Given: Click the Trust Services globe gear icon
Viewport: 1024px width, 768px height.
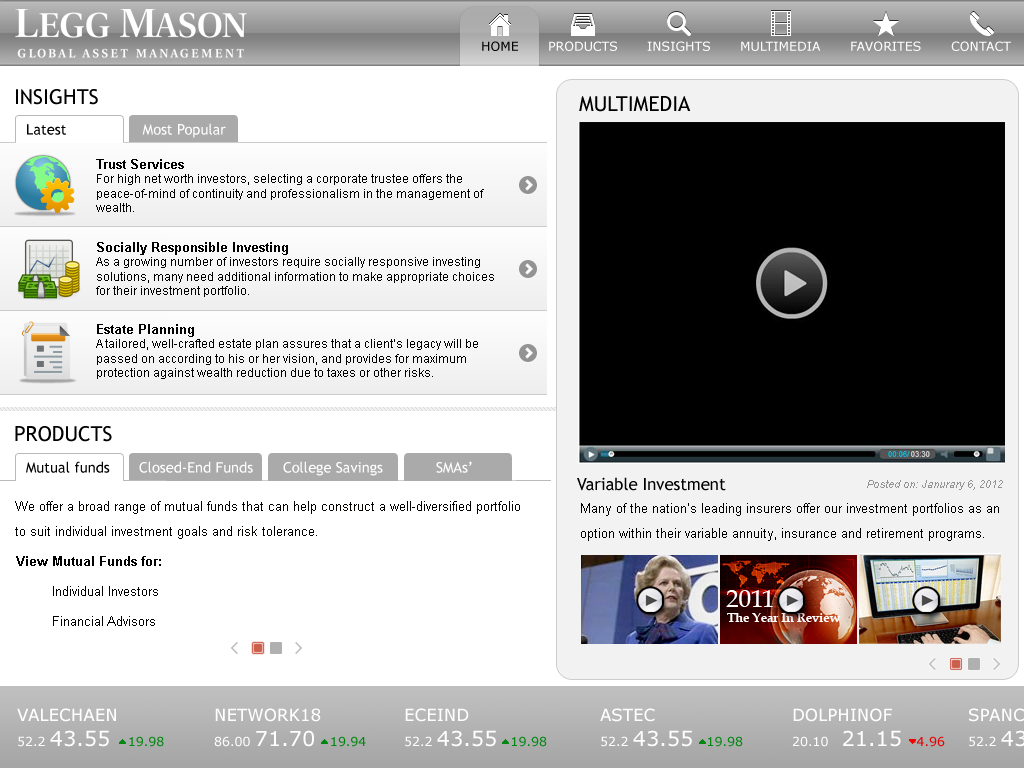Looking at the screenshot, I should point(45,185).
